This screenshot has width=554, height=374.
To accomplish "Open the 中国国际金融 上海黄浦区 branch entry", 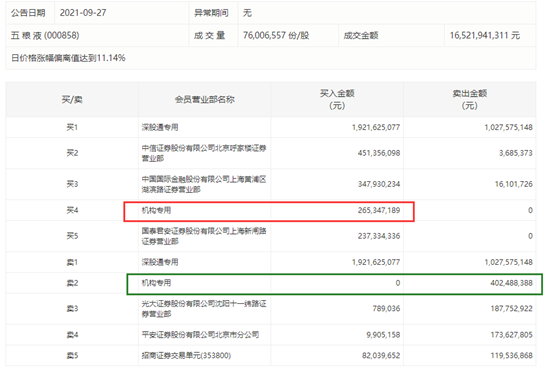I will pyautogui.click(x=204, y=184).
